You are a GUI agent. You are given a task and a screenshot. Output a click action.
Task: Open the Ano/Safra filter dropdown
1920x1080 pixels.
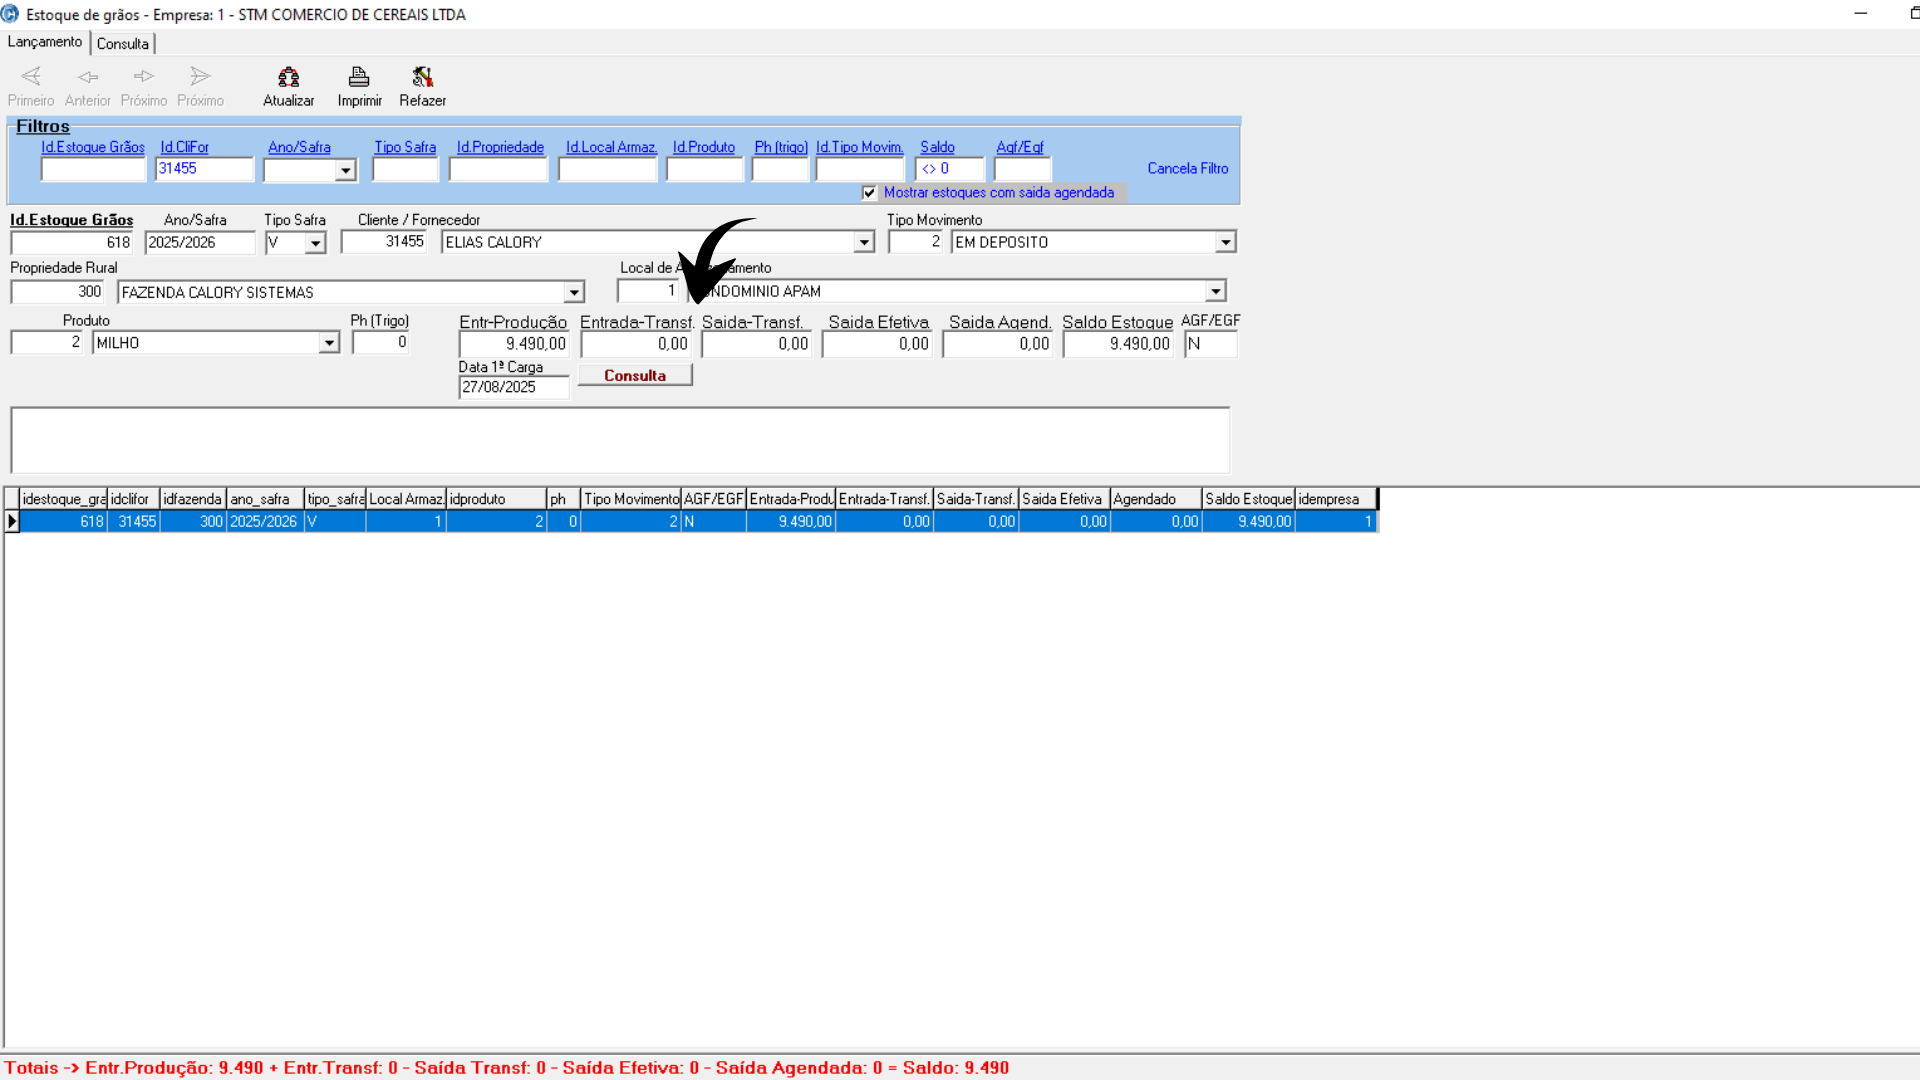click(x=345, y=171)
